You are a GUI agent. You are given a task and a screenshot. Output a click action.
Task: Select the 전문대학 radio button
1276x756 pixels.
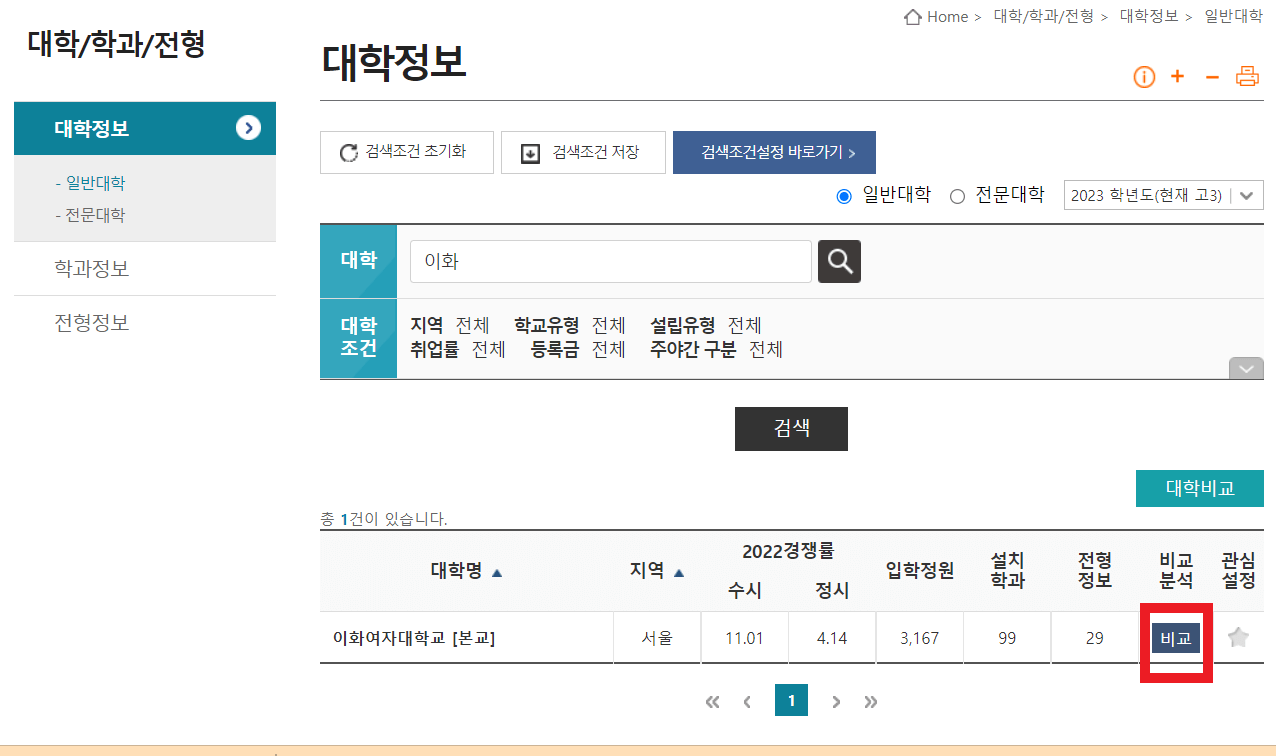point(957,196)
